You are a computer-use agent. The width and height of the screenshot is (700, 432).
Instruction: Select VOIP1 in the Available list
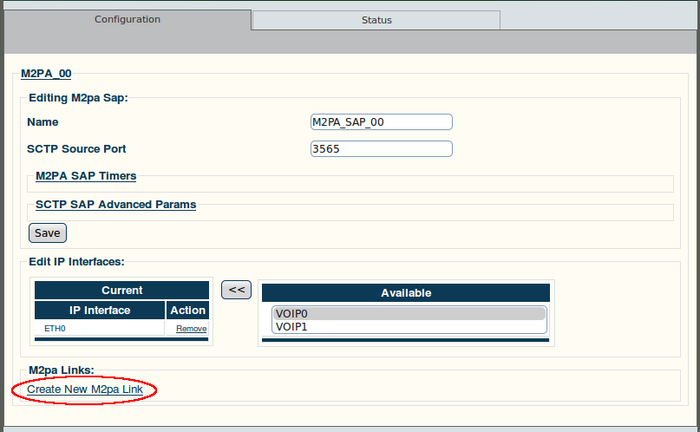click(x=408, y=327)
